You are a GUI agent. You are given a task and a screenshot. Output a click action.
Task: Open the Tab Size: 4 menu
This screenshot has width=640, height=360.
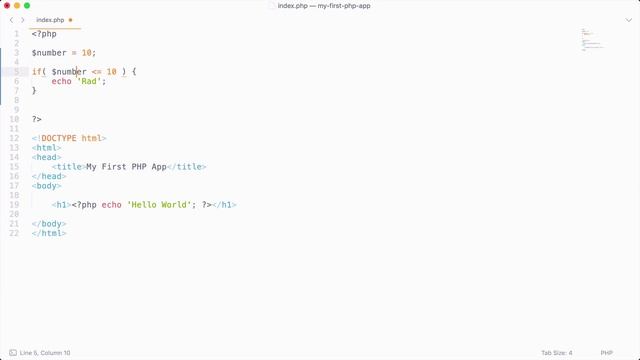[557, 353]
